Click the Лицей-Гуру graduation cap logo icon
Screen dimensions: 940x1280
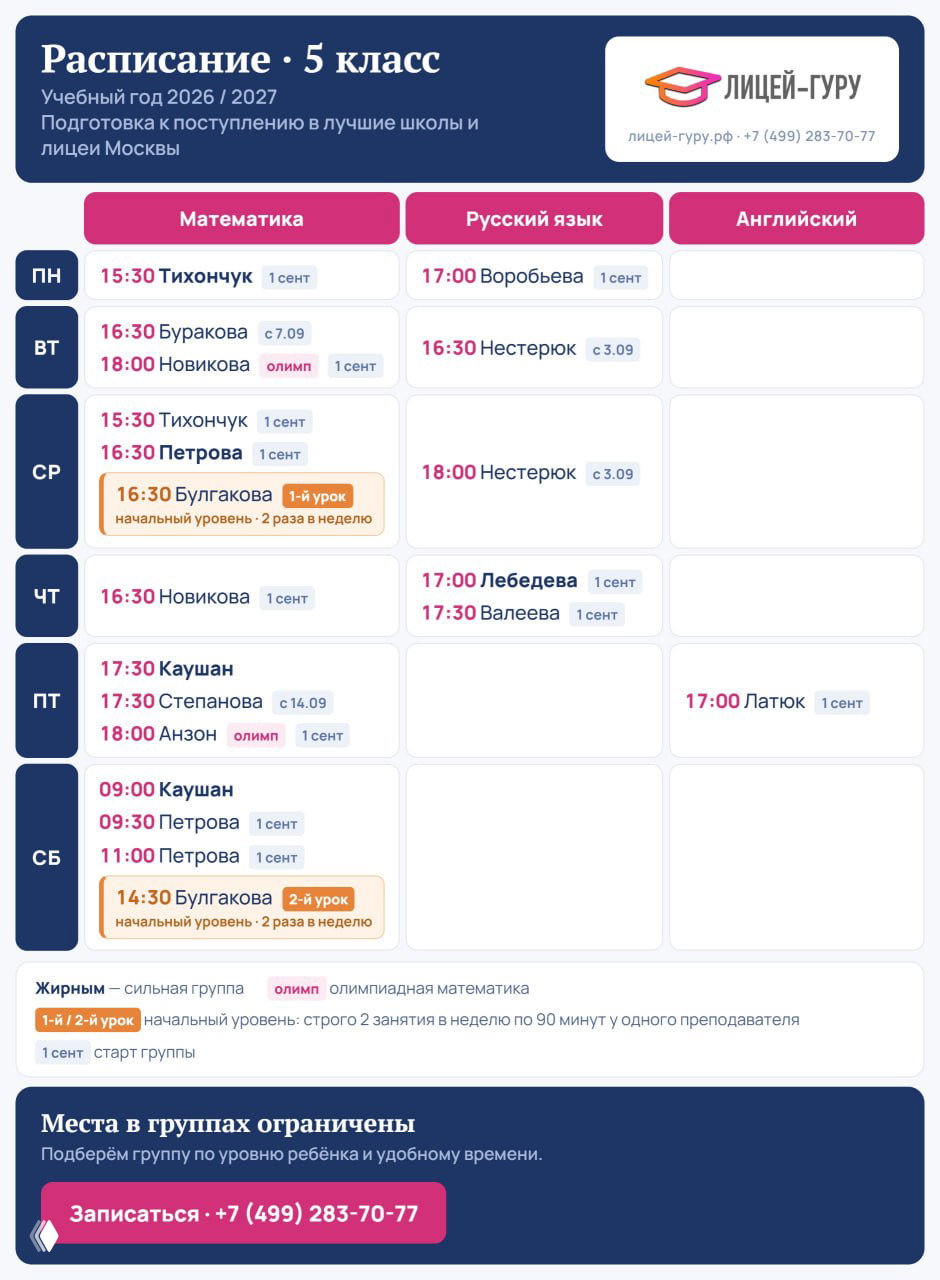pos(682,87)
